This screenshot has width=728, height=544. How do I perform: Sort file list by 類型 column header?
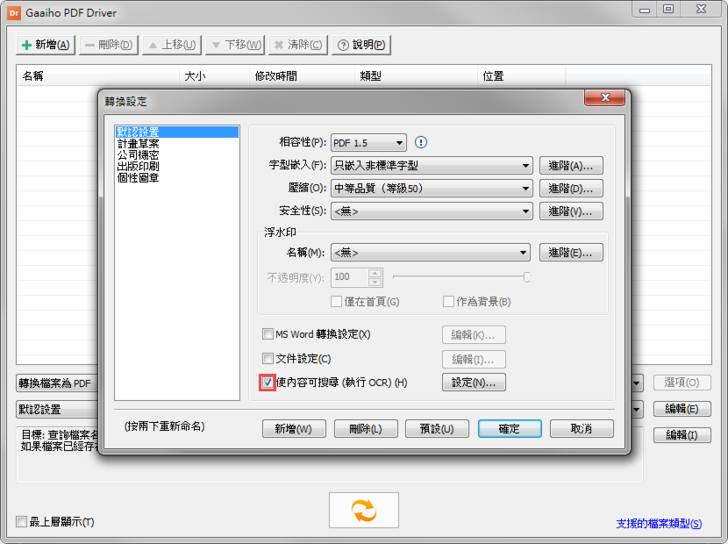click(416, 76)
